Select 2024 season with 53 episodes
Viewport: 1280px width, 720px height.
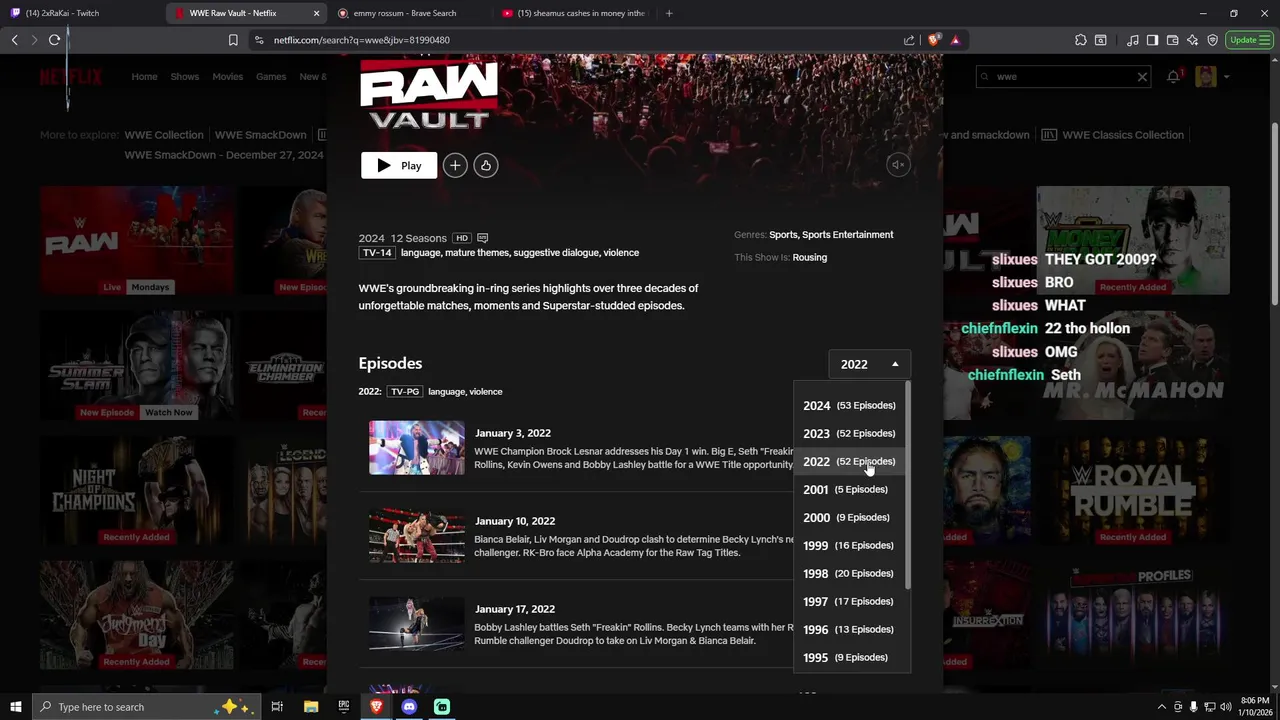pyautogui.click(x=849, y=405)
